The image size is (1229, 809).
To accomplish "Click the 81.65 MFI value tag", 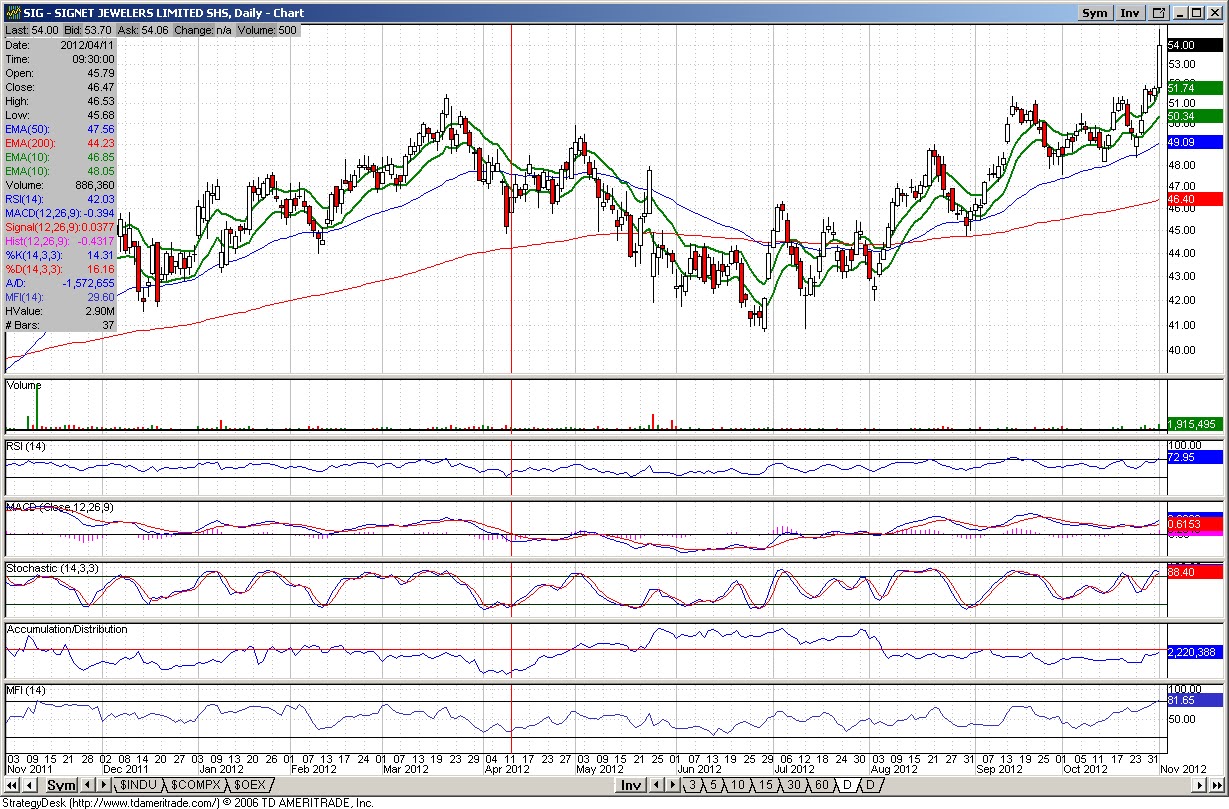I will click(1195, 700).
